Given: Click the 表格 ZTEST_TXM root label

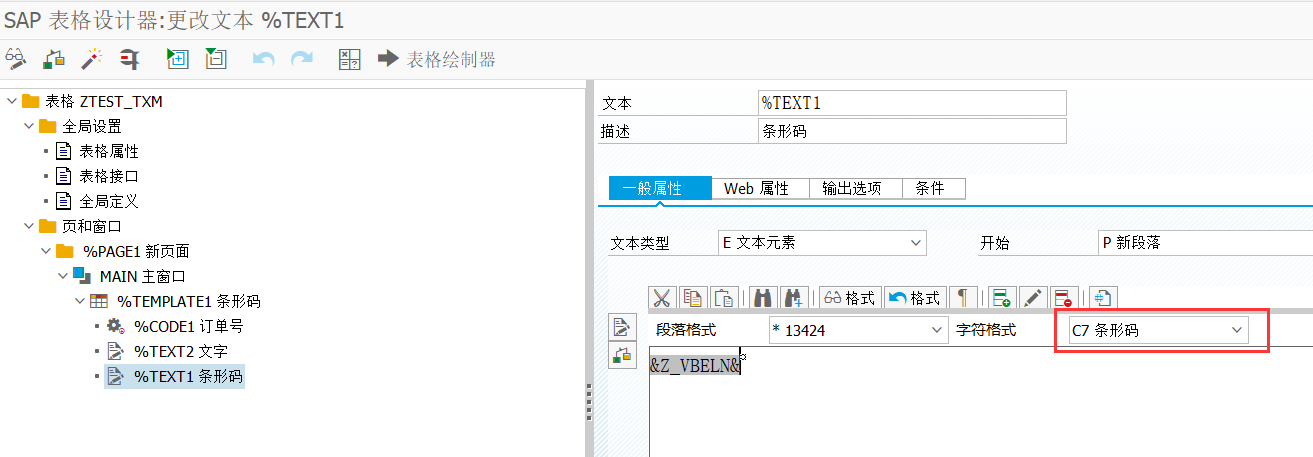Looking at the screenshot, I should pos(103,101).
